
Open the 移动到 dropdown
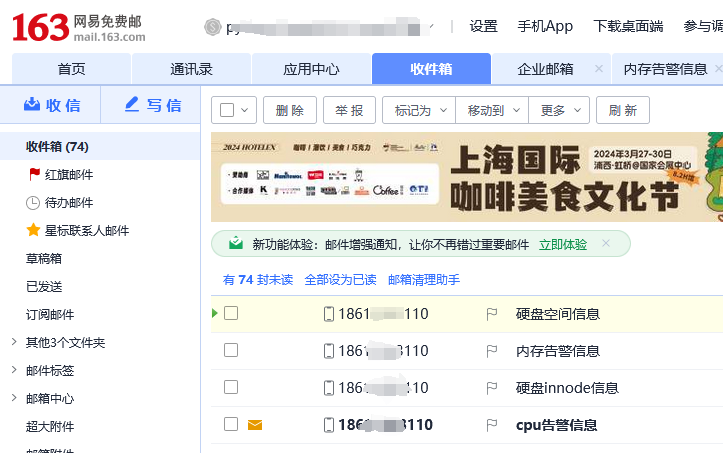click(492, 110)
